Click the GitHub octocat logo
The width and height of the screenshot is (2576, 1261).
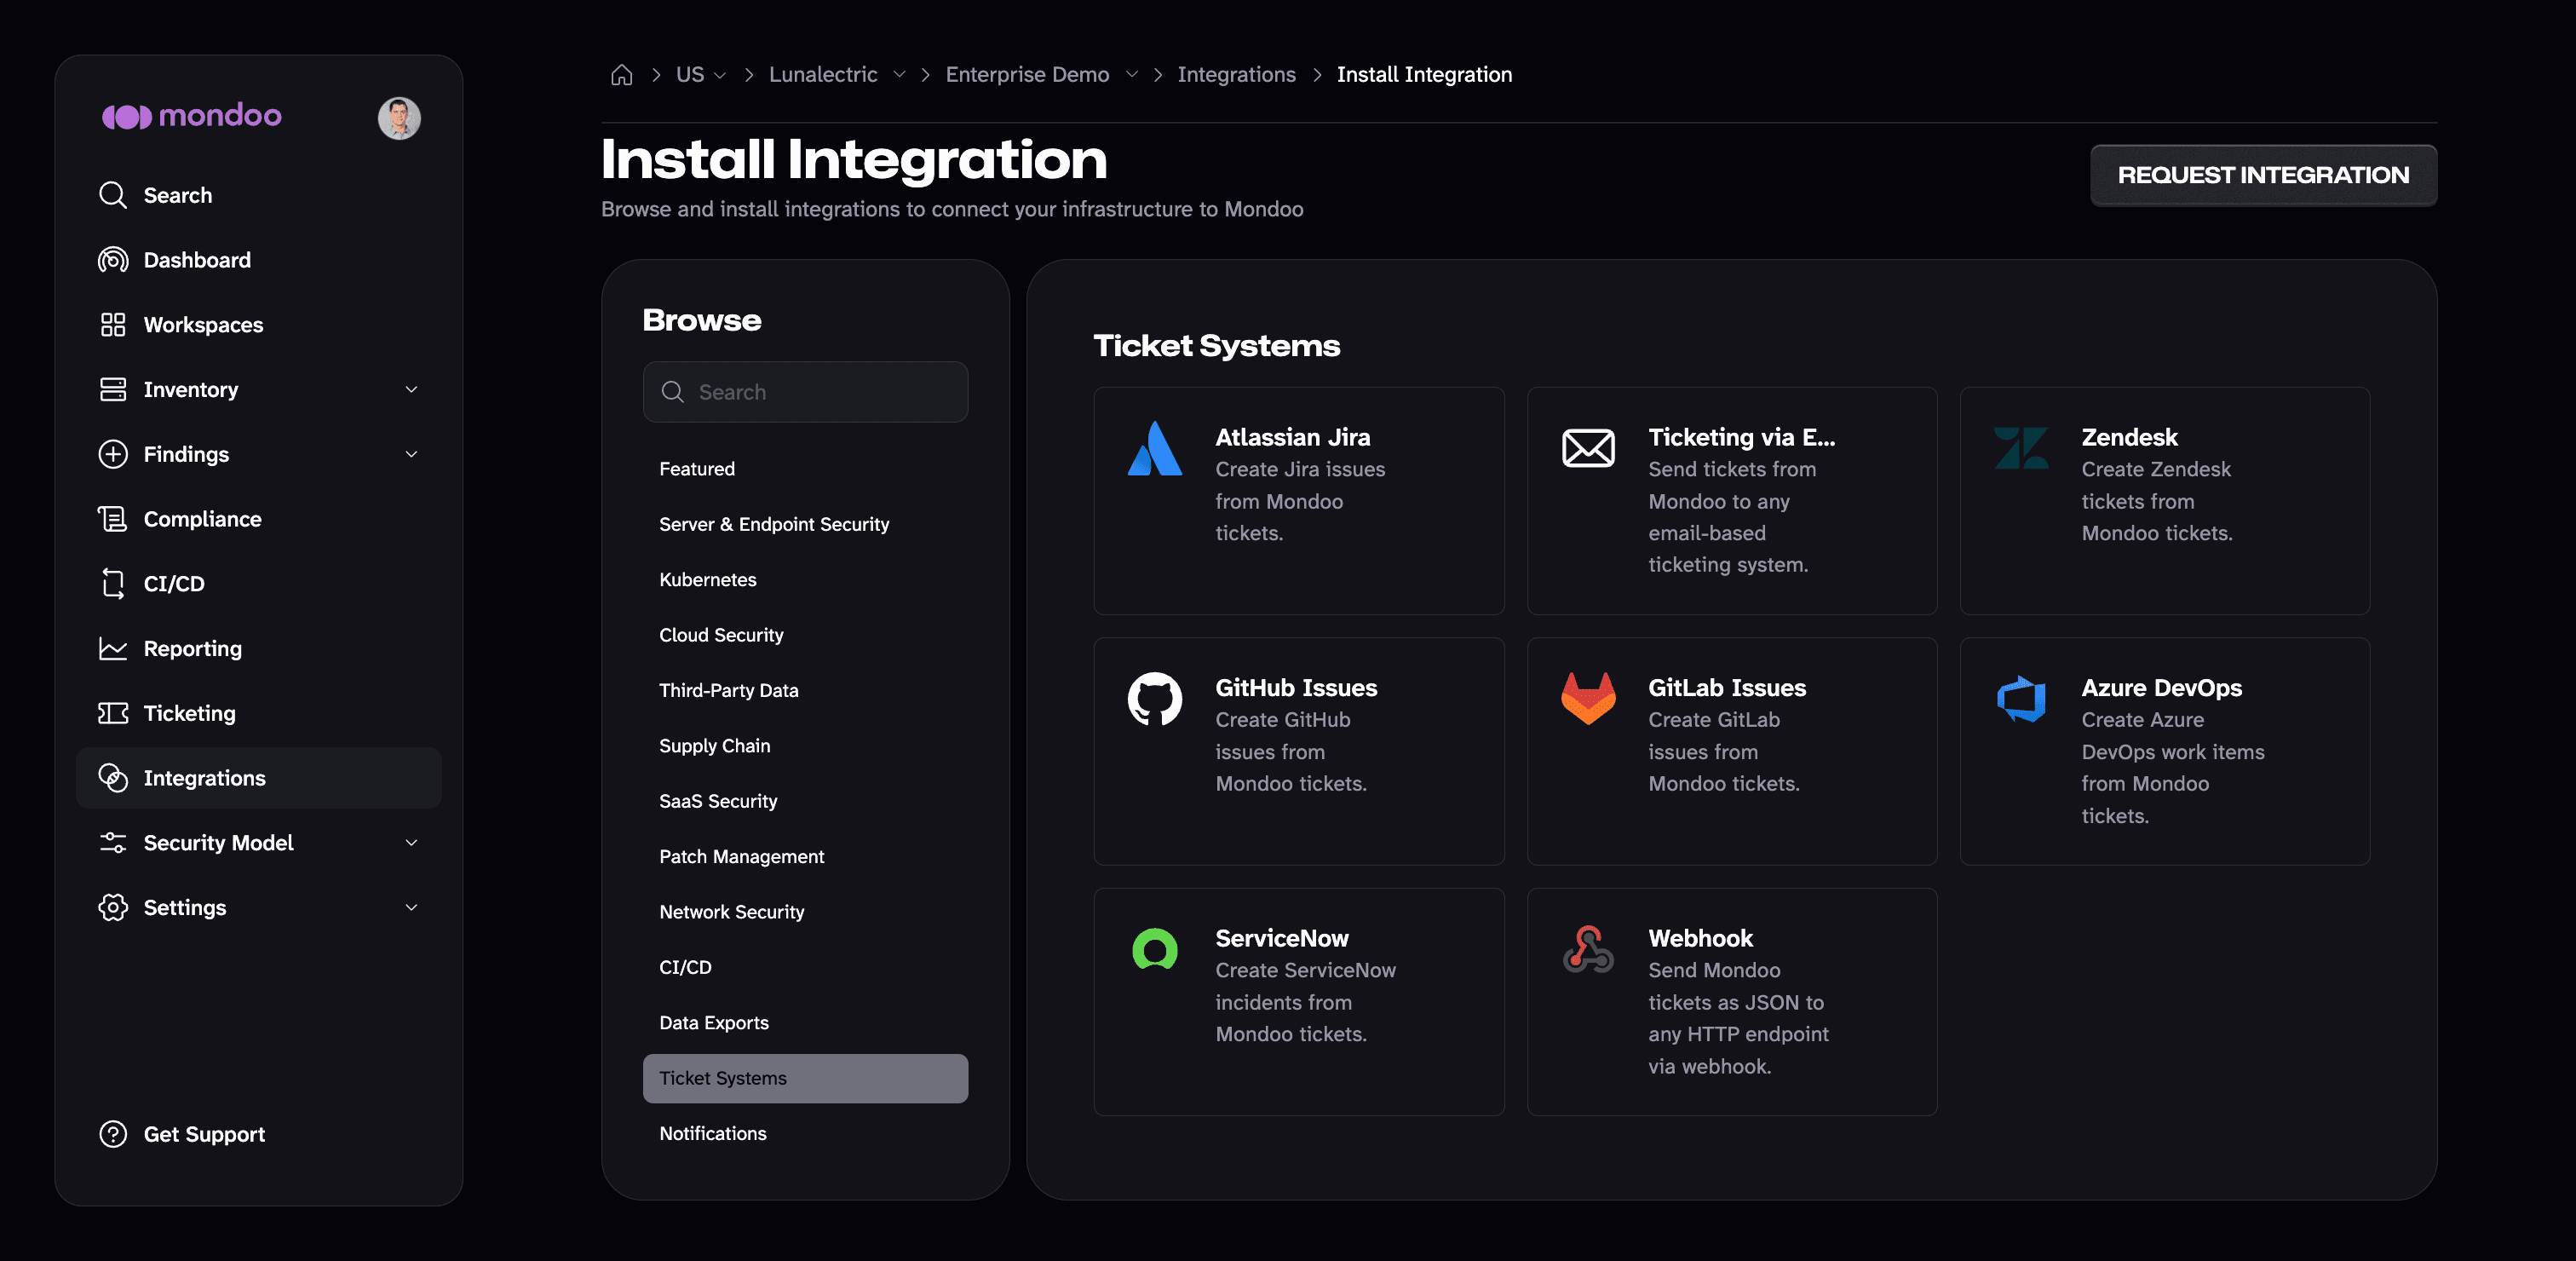point(1155,699)
